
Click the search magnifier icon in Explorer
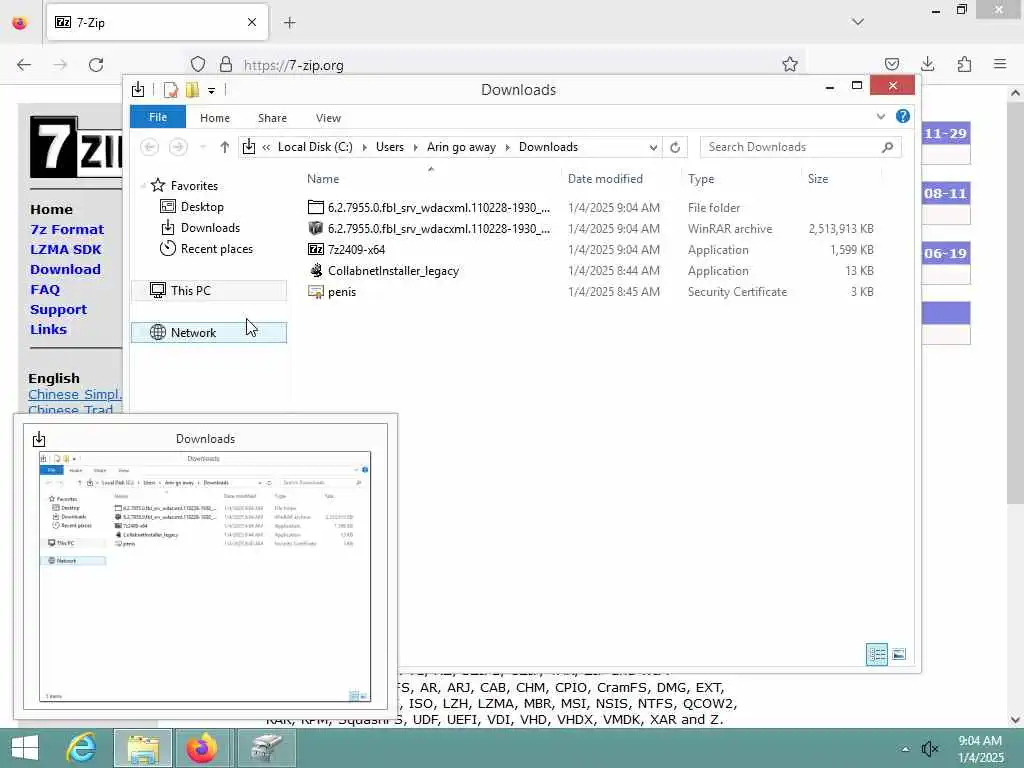[x=887, y=147]
